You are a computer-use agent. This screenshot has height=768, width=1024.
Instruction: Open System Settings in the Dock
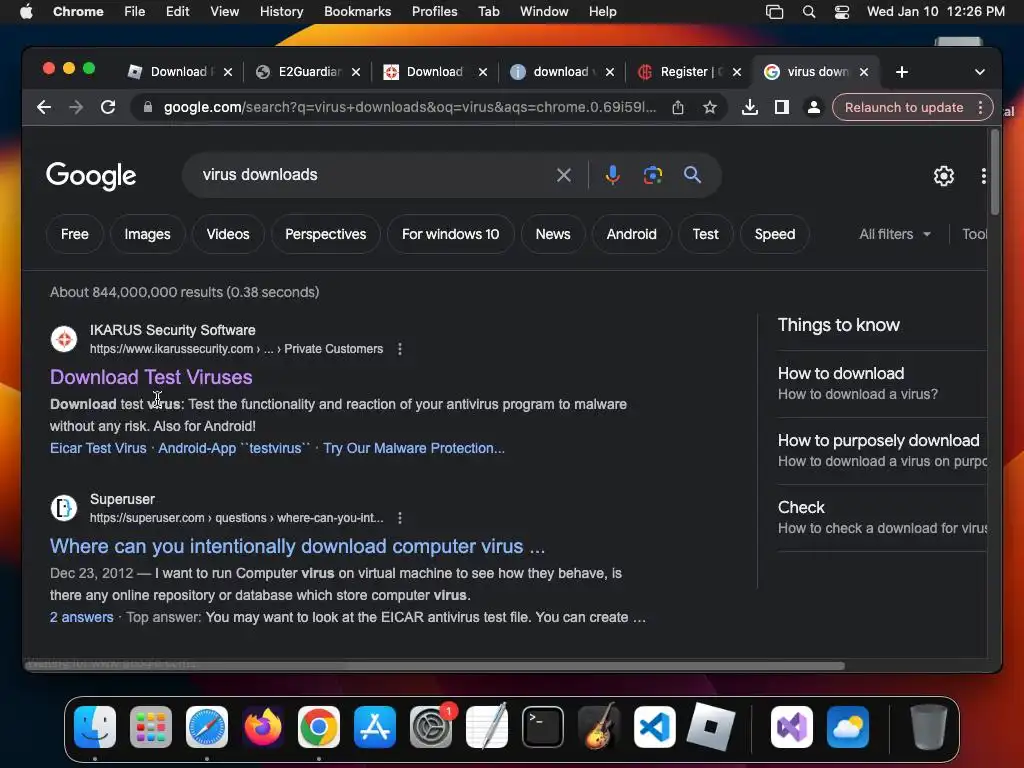[431, 727]
